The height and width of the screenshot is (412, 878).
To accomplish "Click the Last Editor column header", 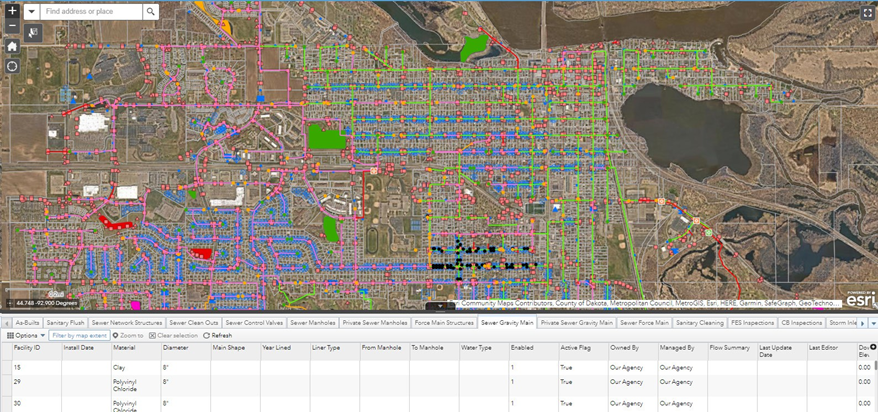I will 832,351.
